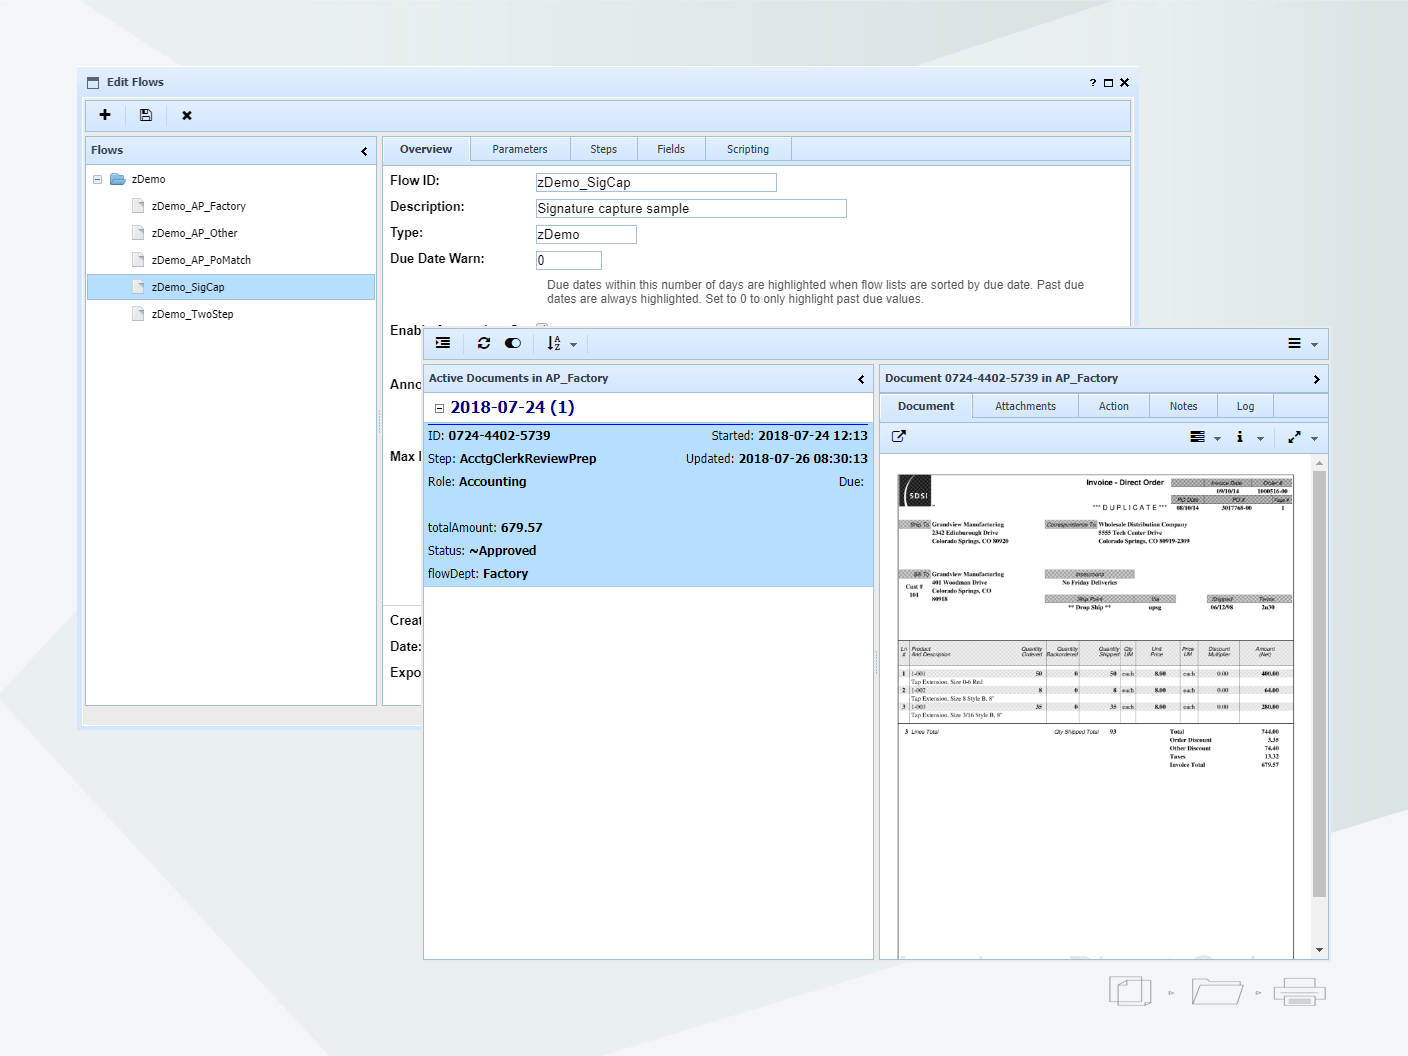Expand document preview with the diagonal arrows icon

pos(1292,437)
